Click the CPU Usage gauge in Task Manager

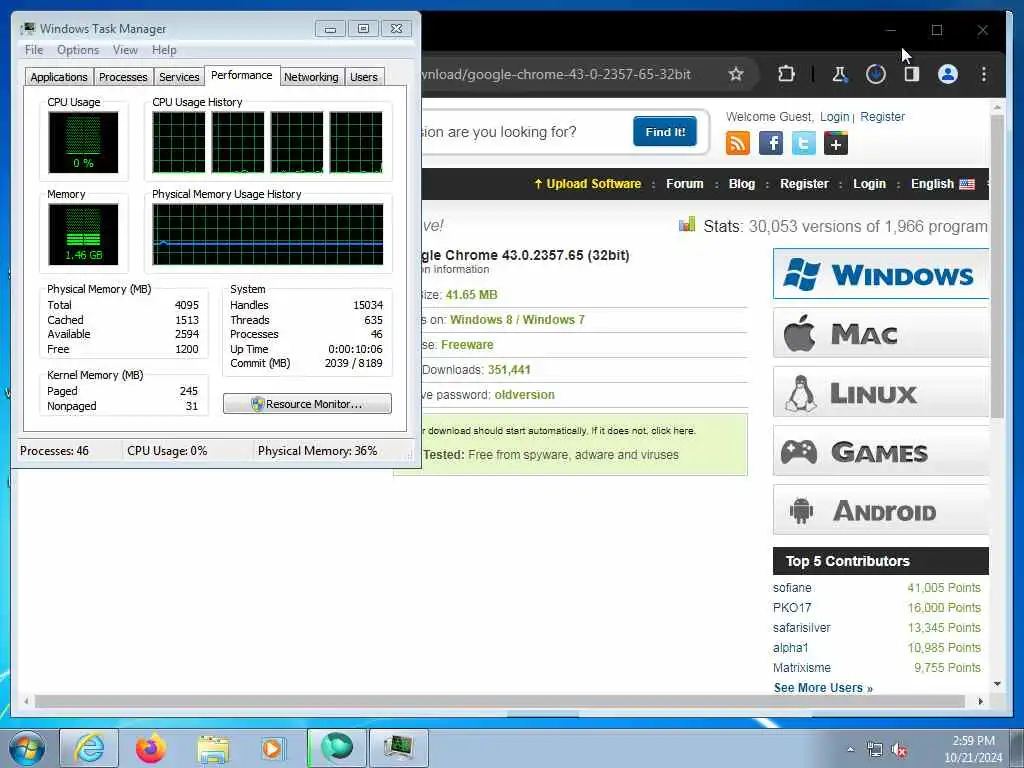83,142
